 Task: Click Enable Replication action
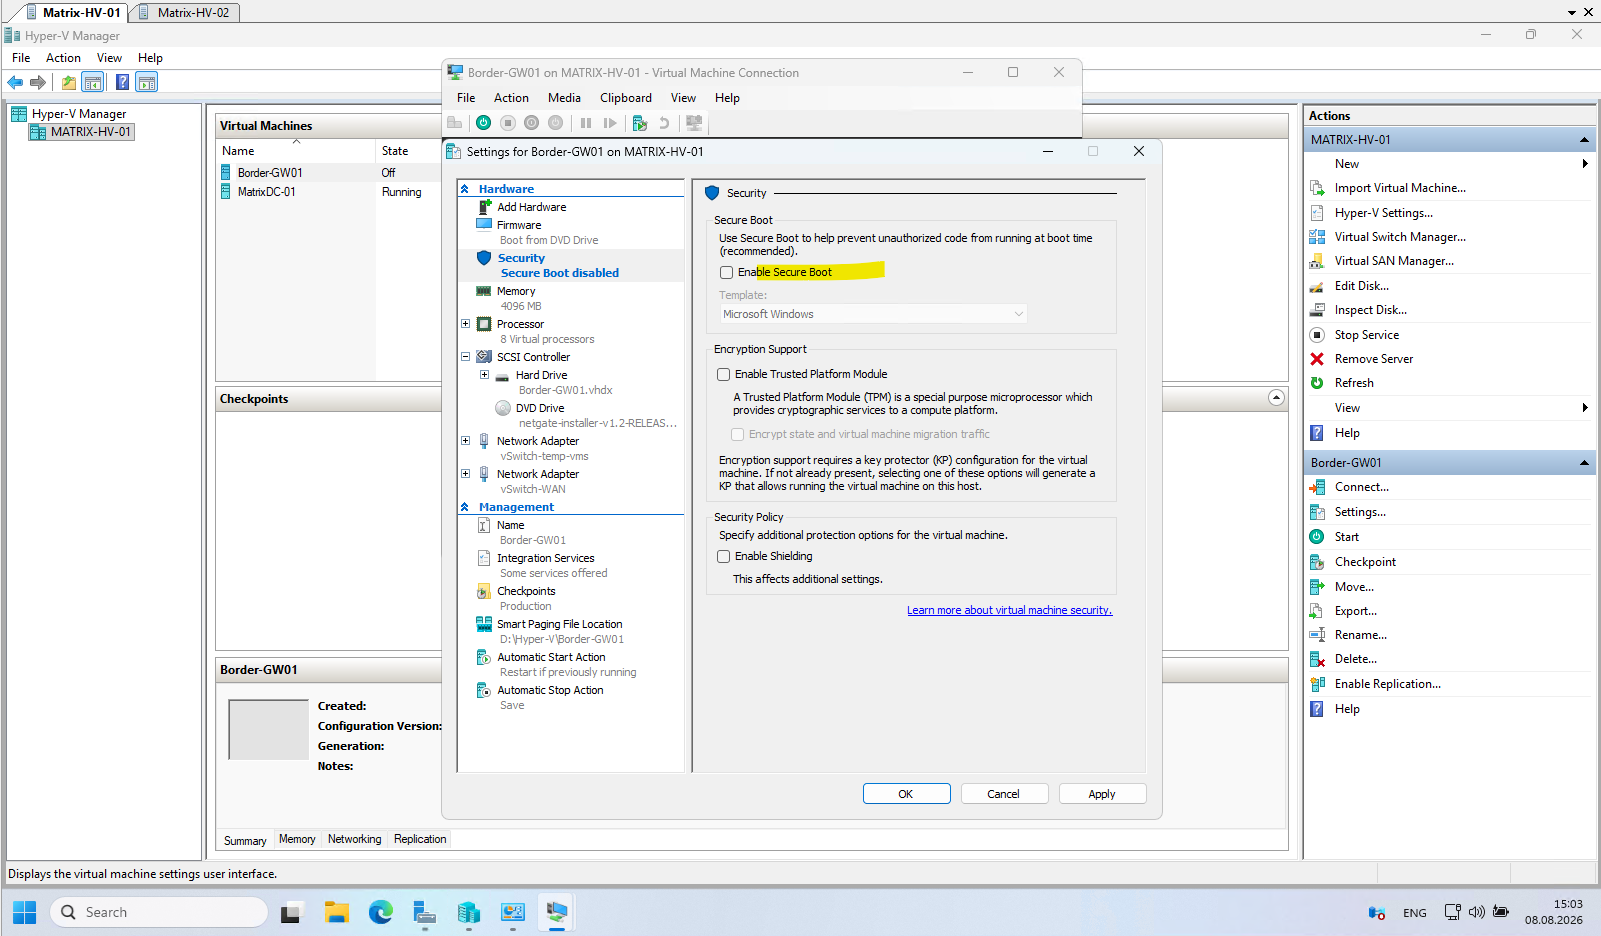pyautogui.click(x=1387, y=684)
